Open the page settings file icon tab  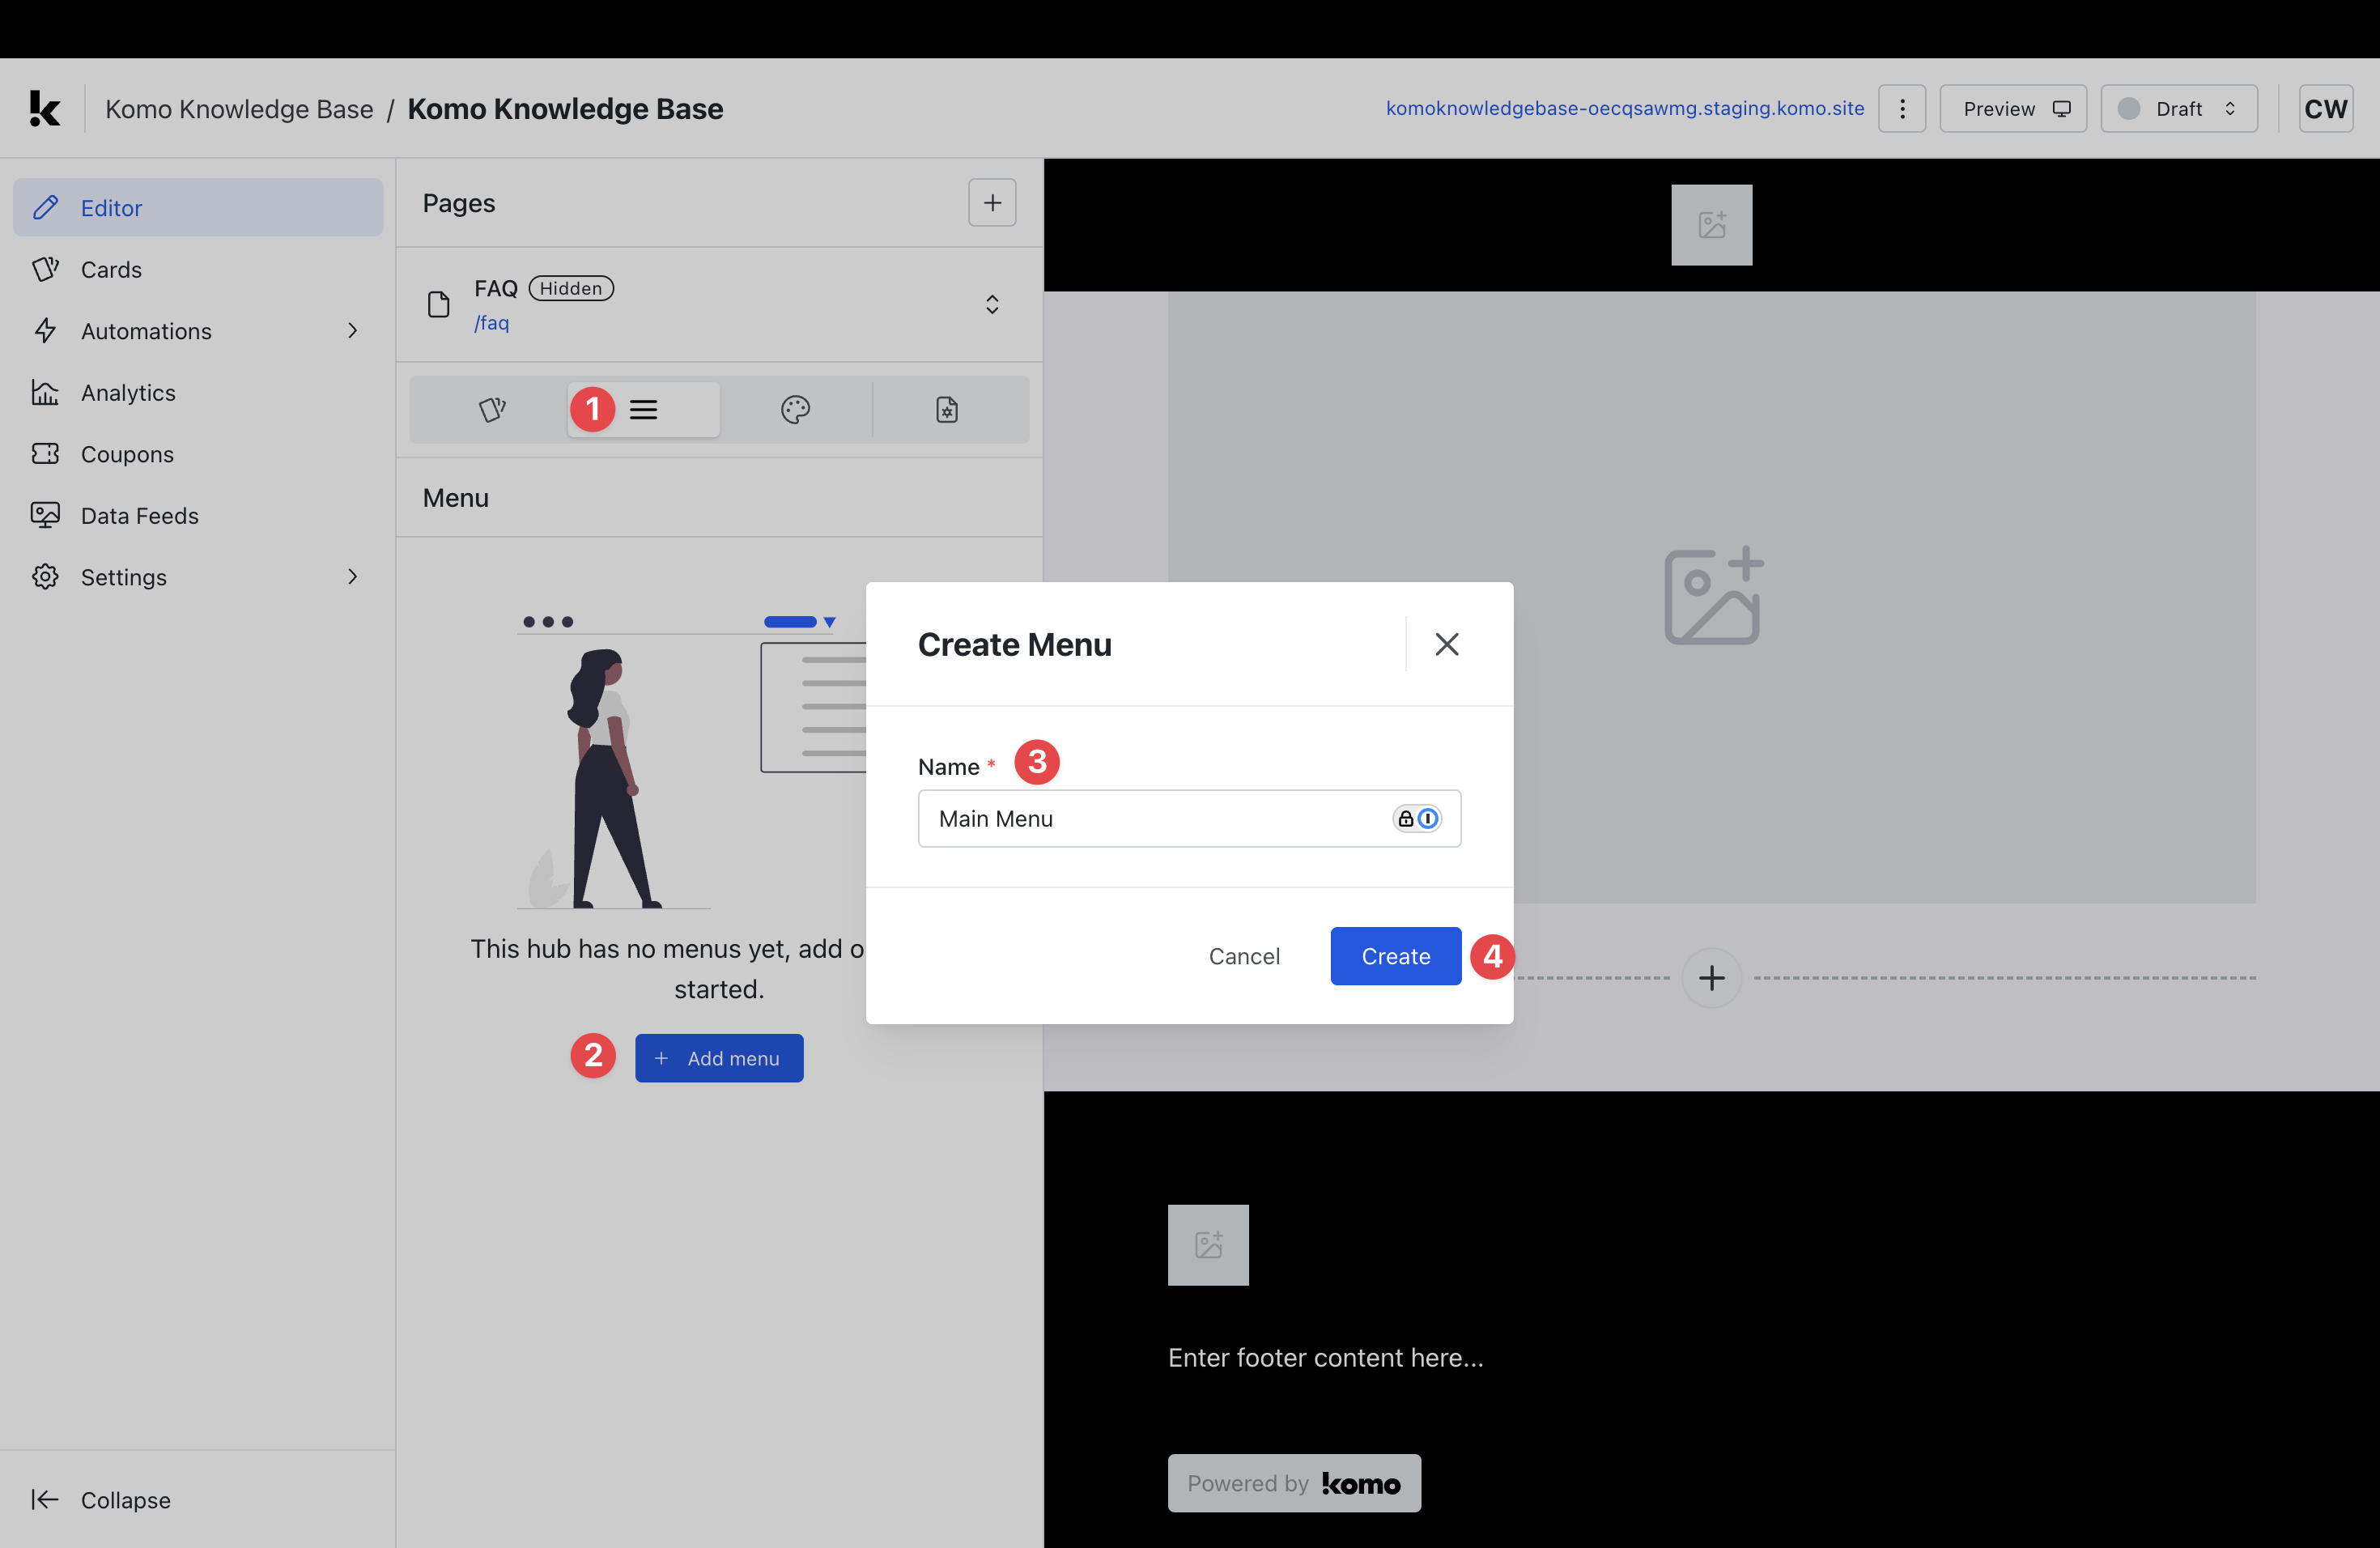(x=946, y=409)
